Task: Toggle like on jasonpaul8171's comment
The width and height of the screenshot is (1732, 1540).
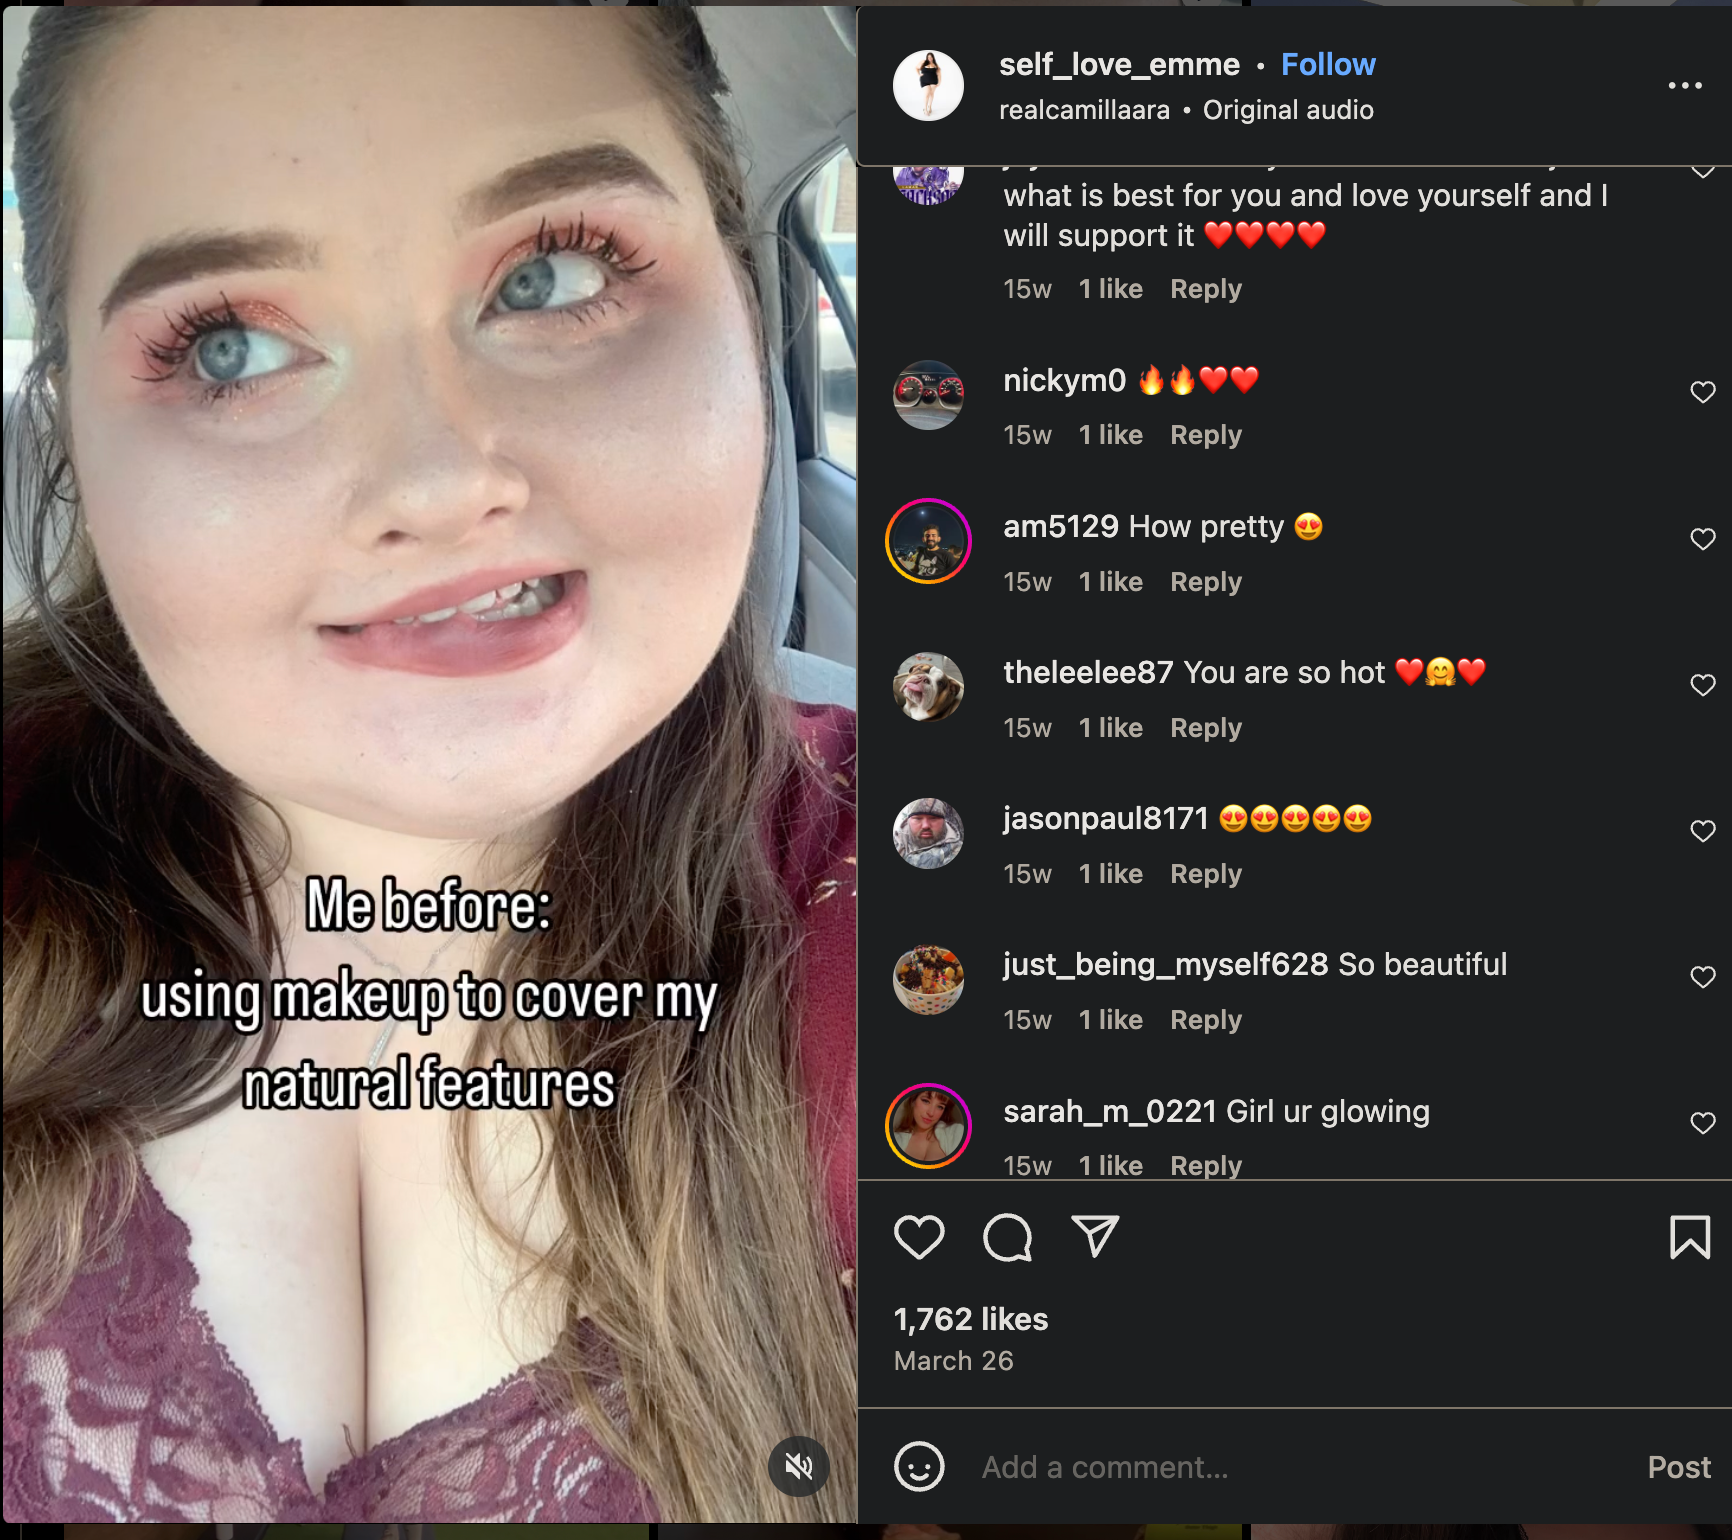Action: 1702,831
